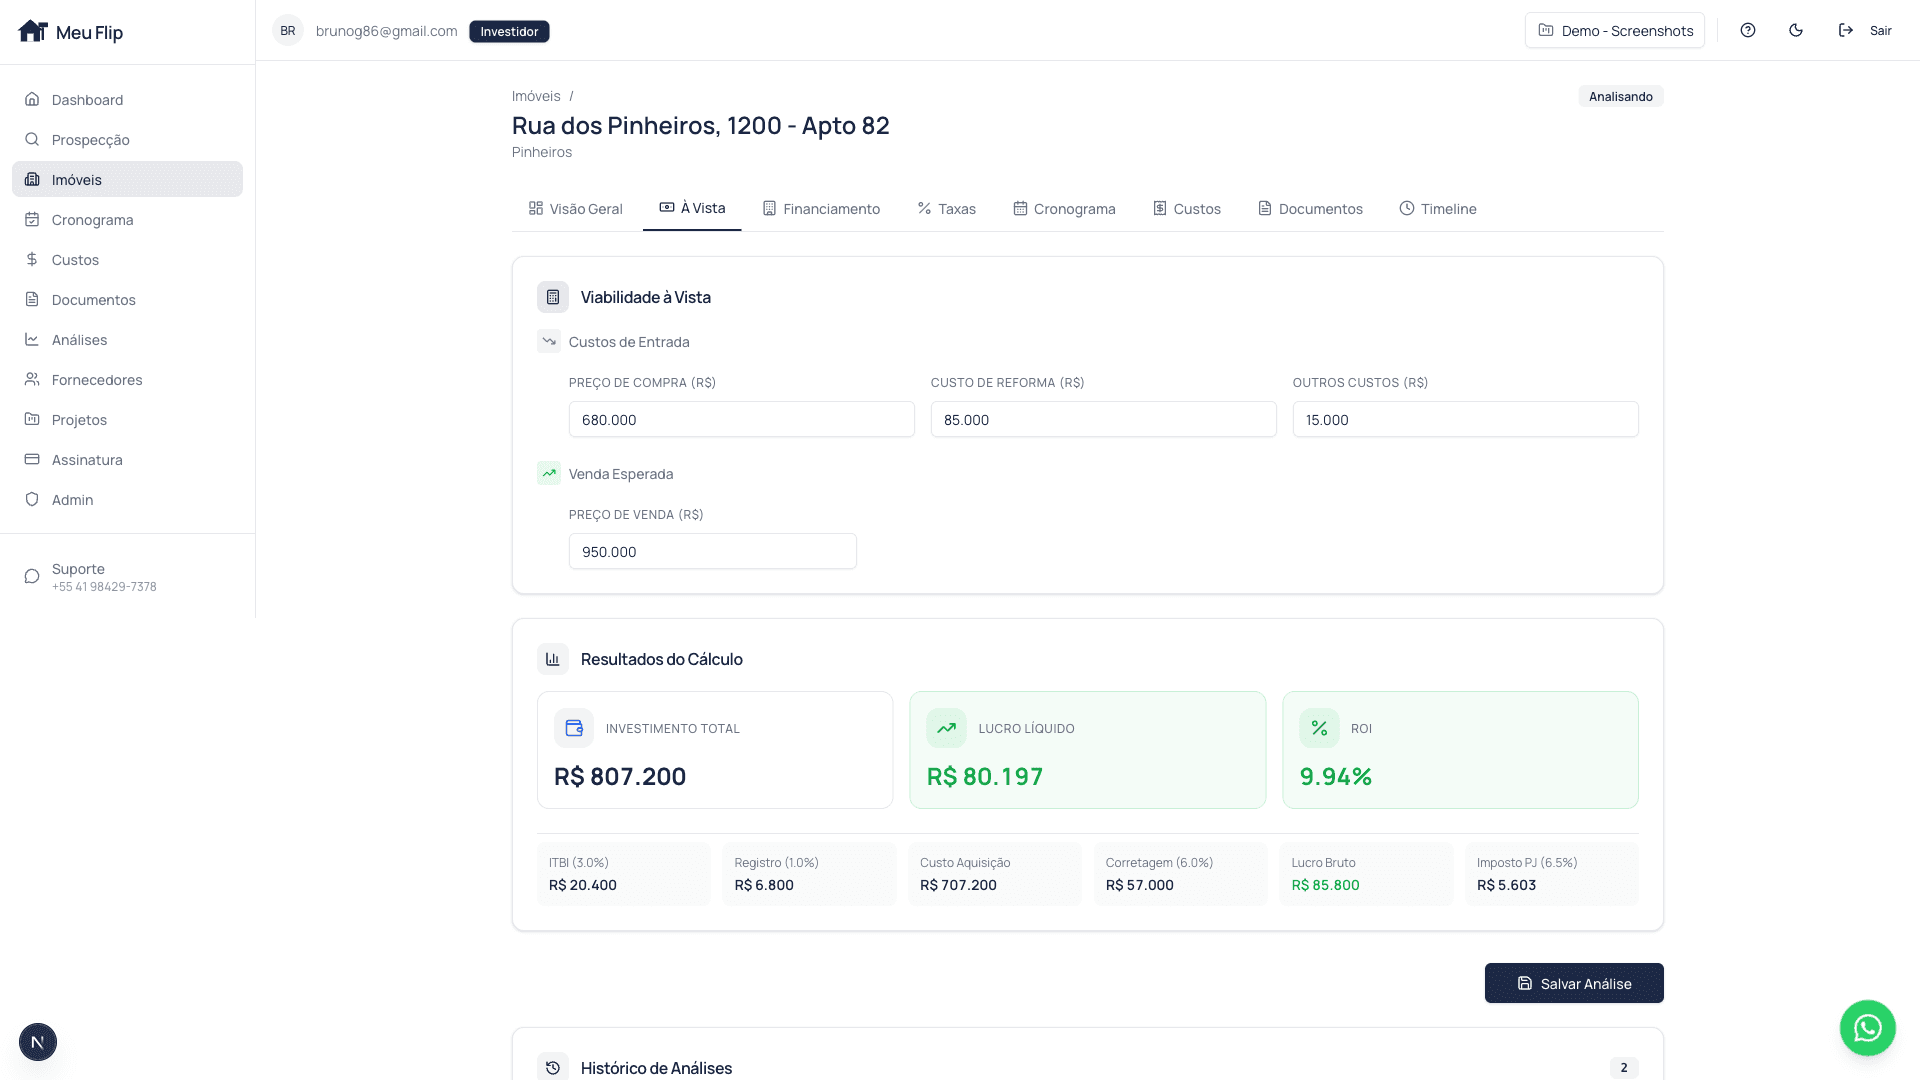
Task: Select the Timeline tab
Action: pos(1437,209)
